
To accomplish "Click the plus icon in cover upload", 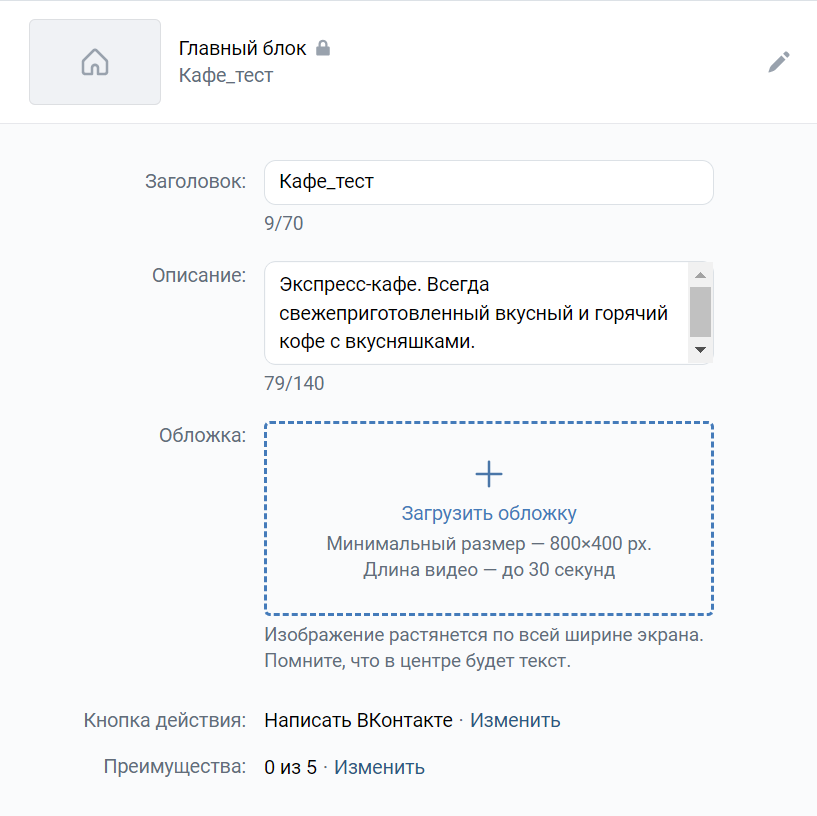I will coord(489,474).
